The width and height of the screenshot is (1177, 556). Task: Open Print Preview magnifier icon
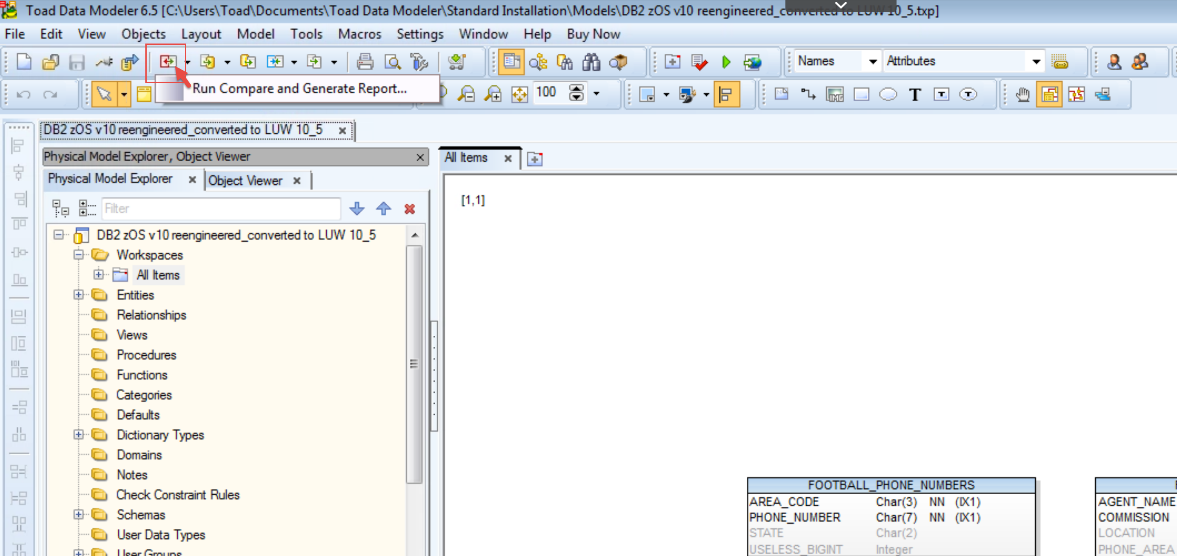click(392, 62)
